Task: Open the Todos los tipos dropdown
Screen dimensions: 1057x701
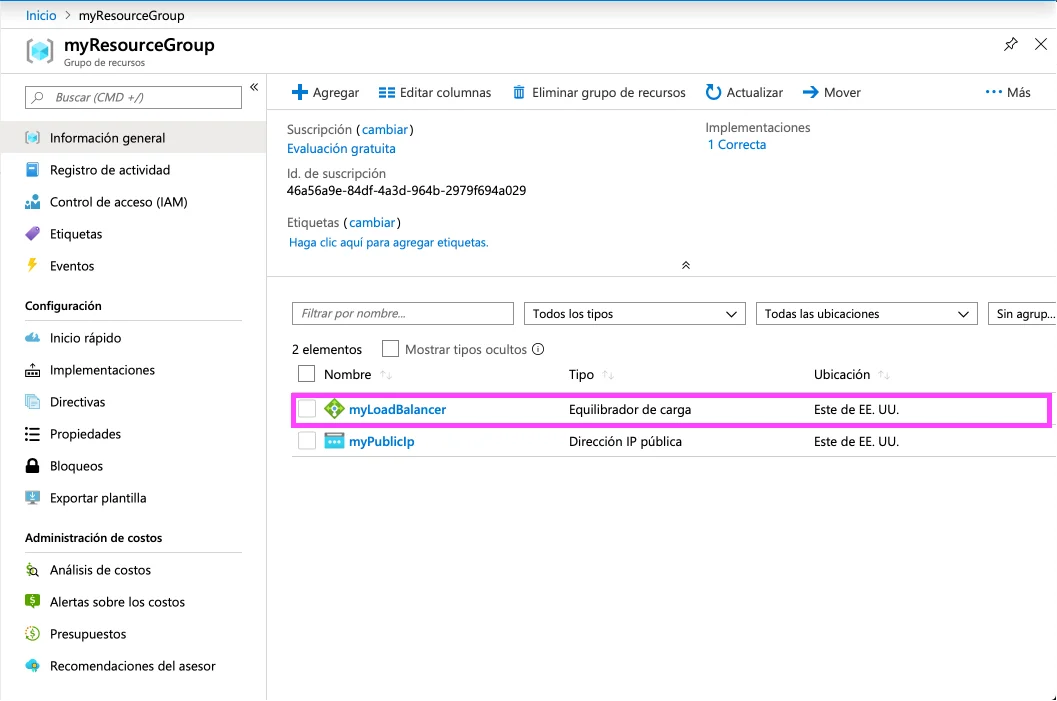Action: (x=634, y=313)
